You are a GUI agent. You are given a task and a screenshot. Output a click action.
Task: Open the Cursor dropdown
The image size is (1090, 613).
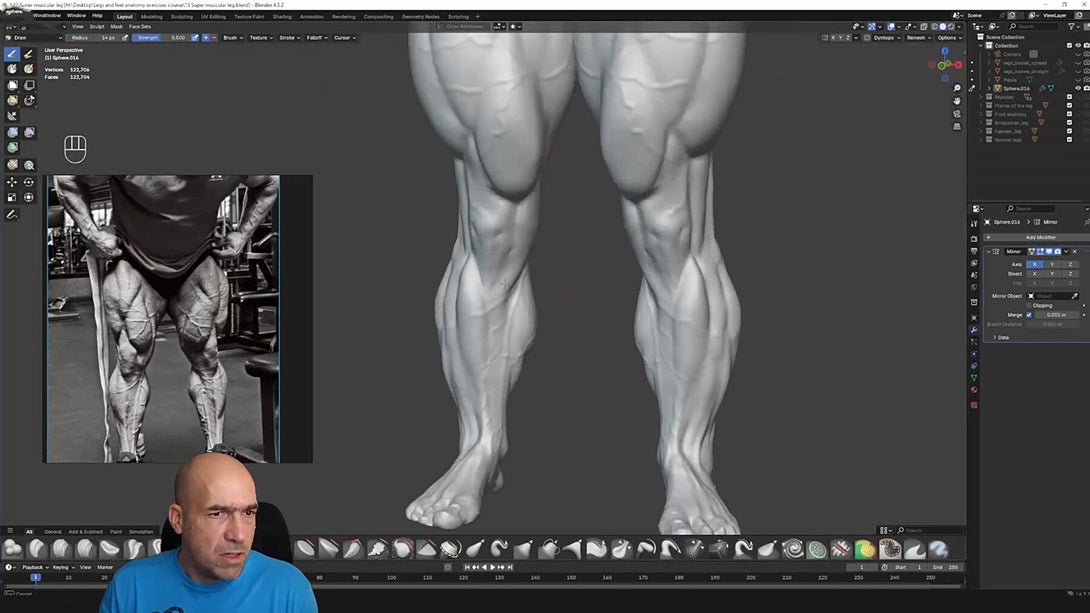click(x=344, y=38)
